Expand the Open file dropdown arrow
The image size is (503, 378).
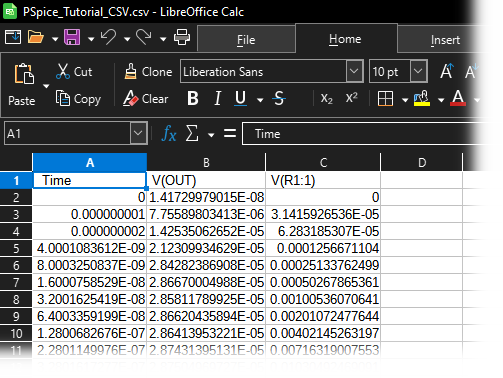[55, 39]
